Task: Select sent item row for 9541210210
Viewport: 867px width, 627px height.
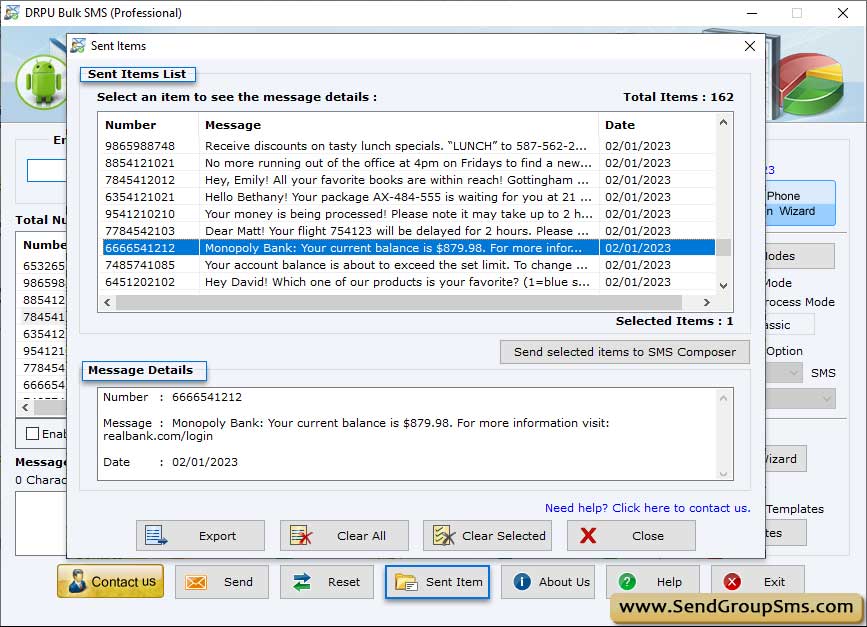Action: pos(409,214)
